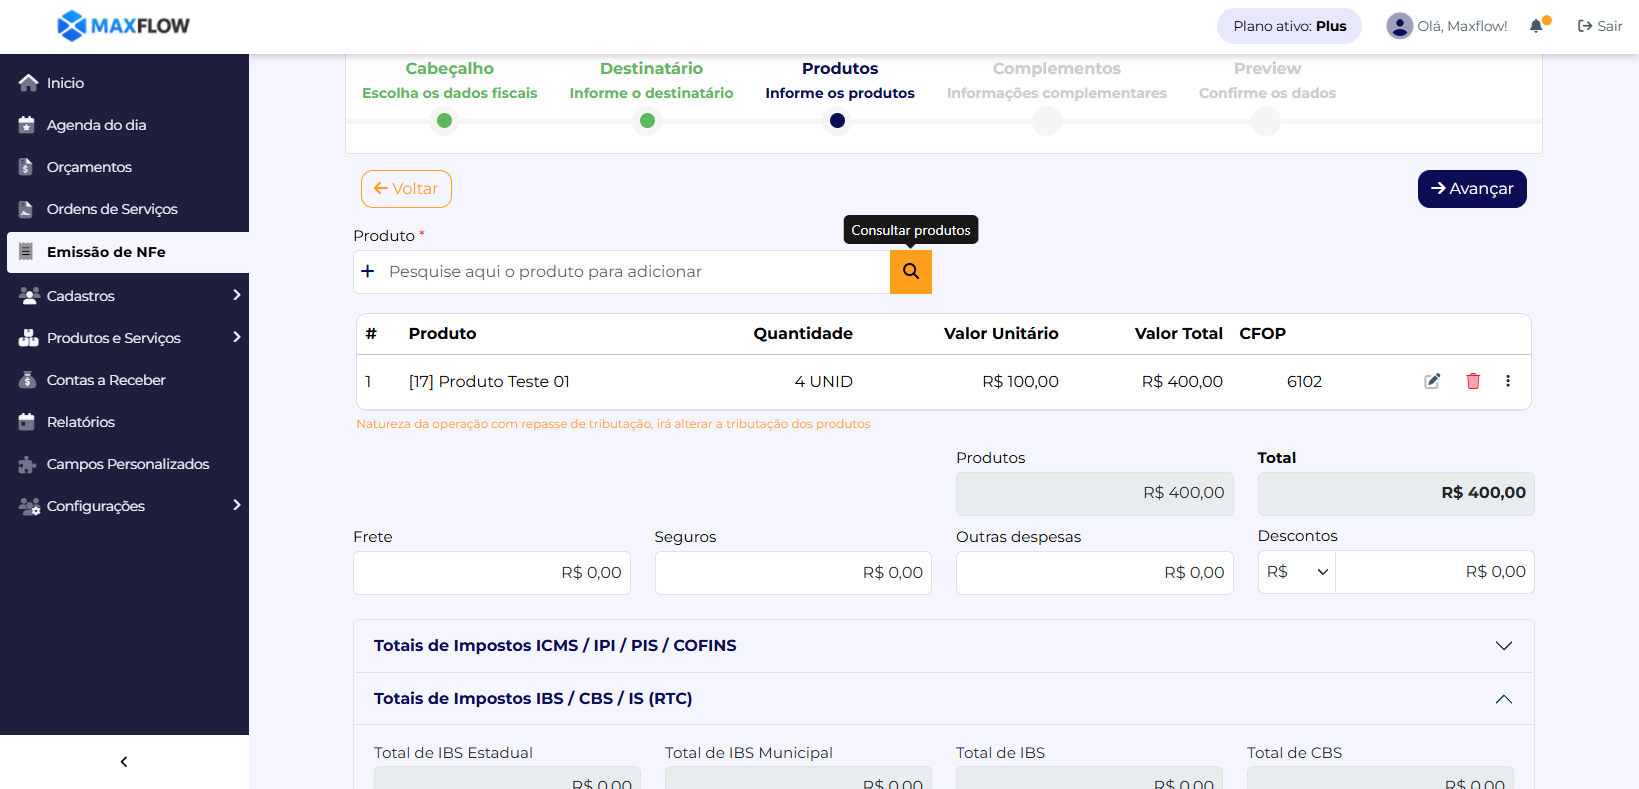Click the Campos Personalizados puzzle icon
This screenshot has height=789, width=1639.
tap(27, 464)
